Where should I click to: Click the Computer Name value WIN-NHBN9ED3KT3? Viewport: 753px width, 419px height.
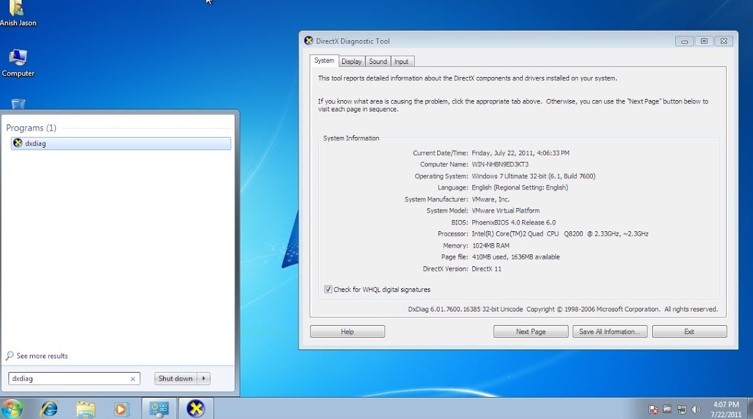pyautogui.click(x=500, y=164)
